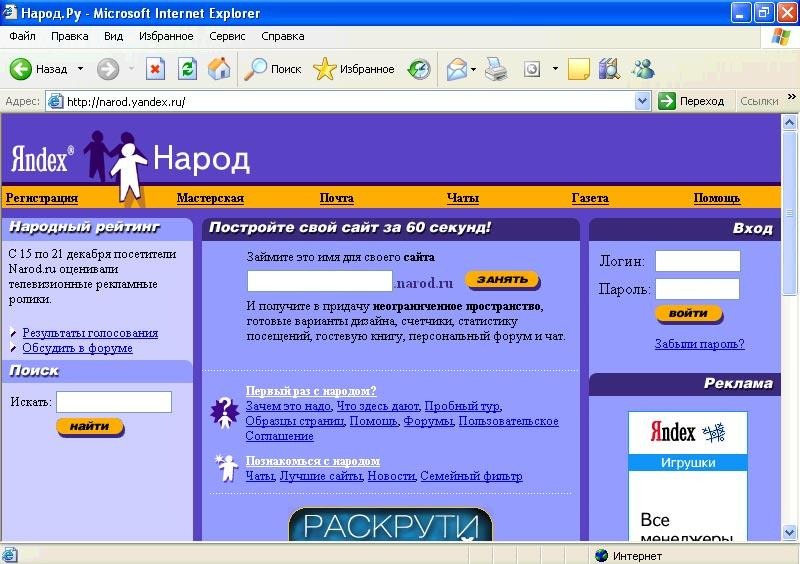800x564 pixels.
Task: Open the Почта tab
Action: click(336, 198)
